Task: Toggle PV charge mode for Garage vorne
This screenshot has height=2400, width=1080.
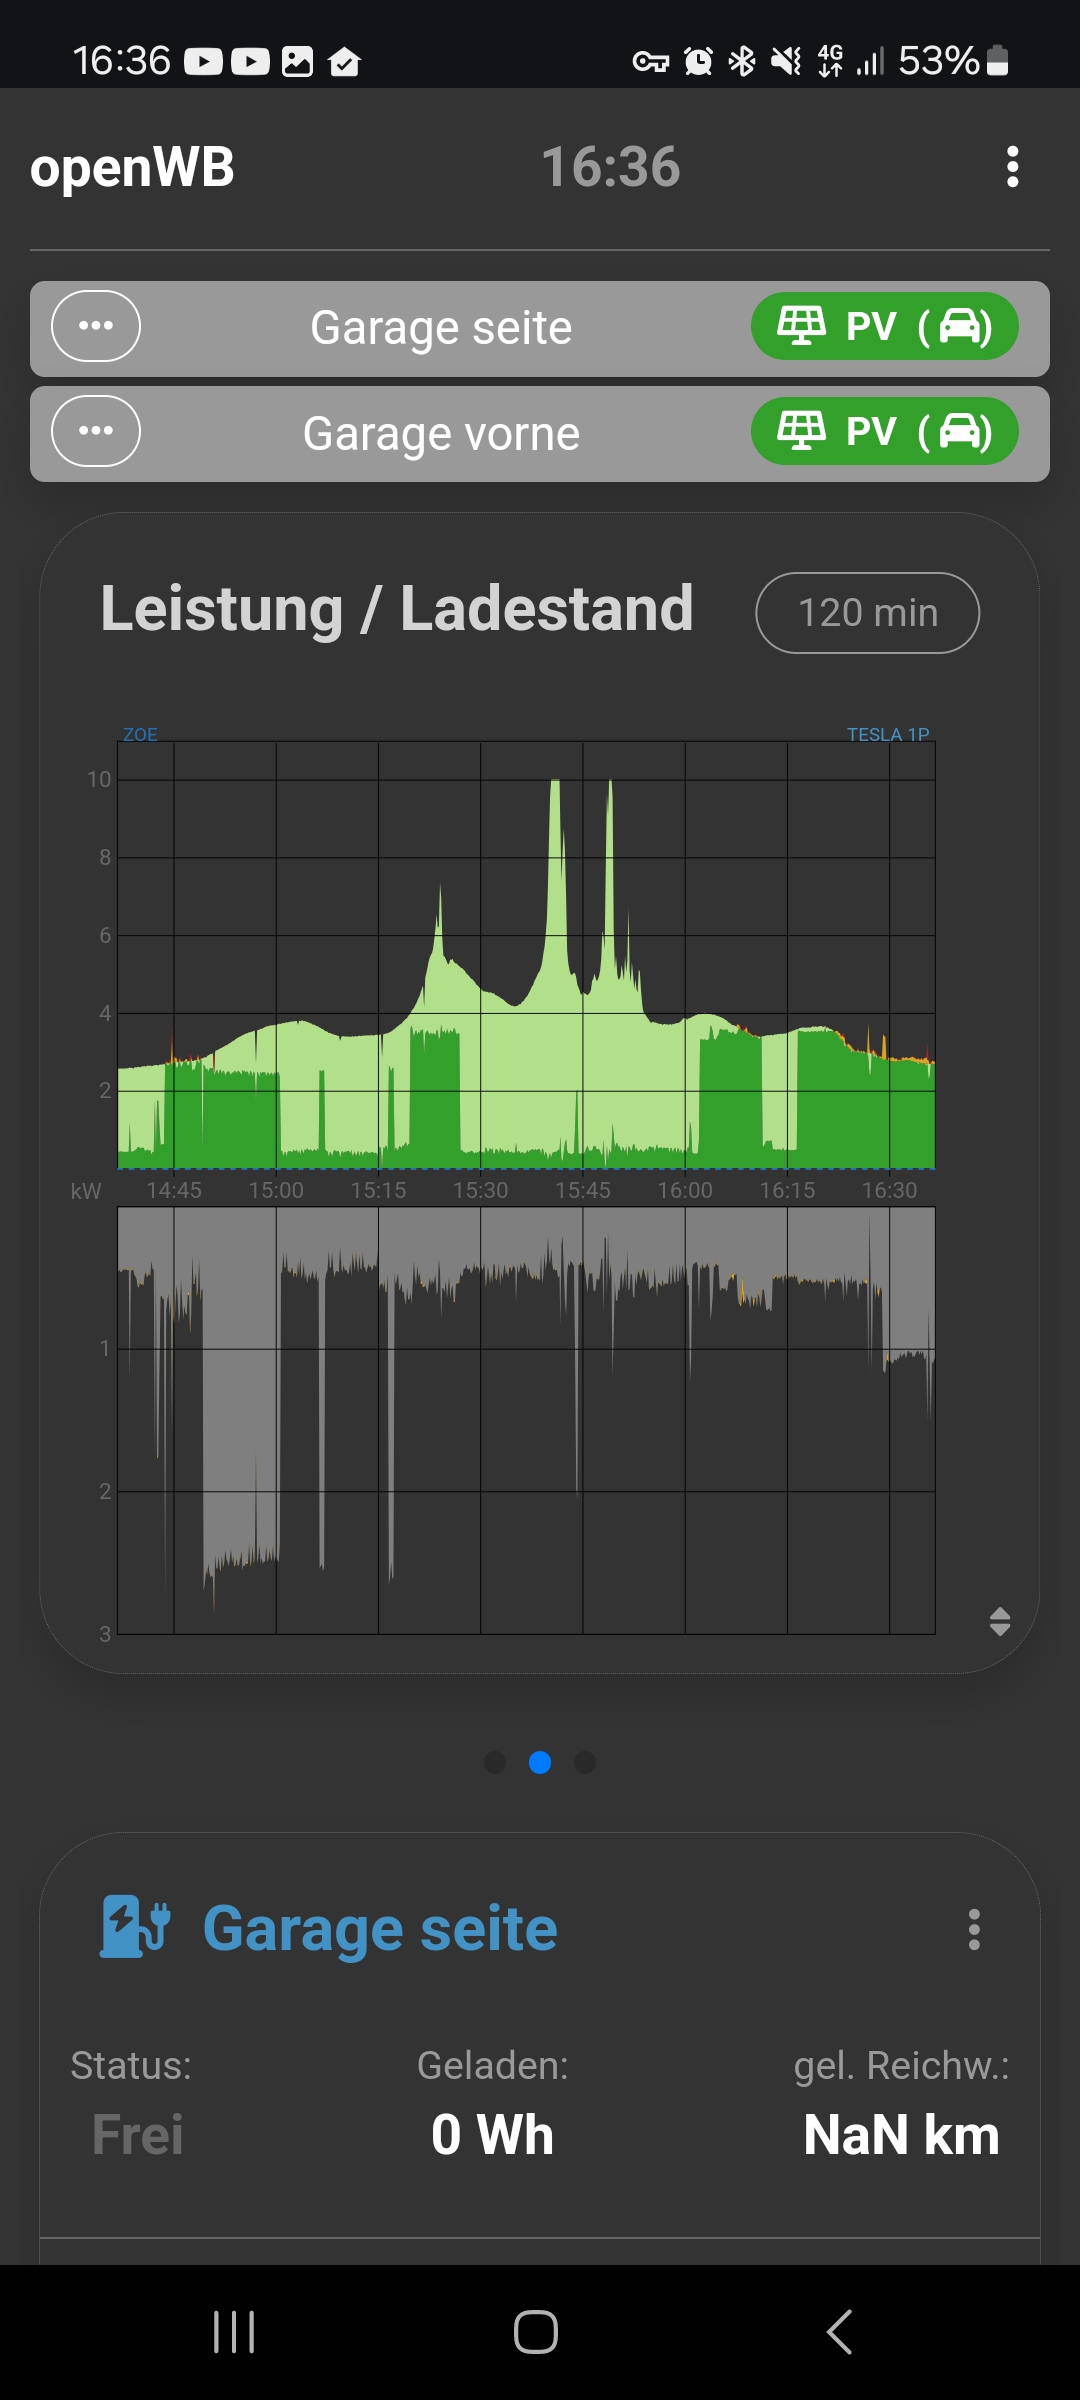Action: pos(884,432)
